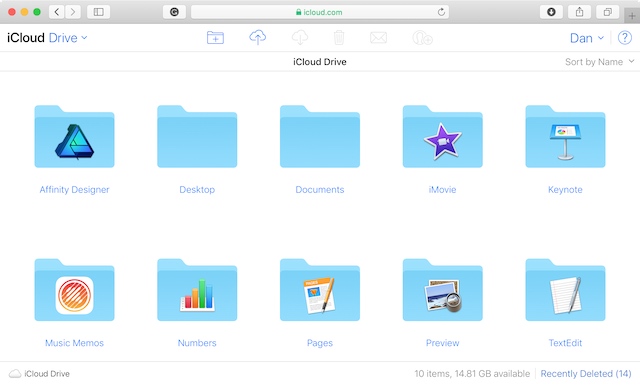The image size is (640, 385).
Task: Open the Preview folder icon
Action: click(x=442, y=290)
